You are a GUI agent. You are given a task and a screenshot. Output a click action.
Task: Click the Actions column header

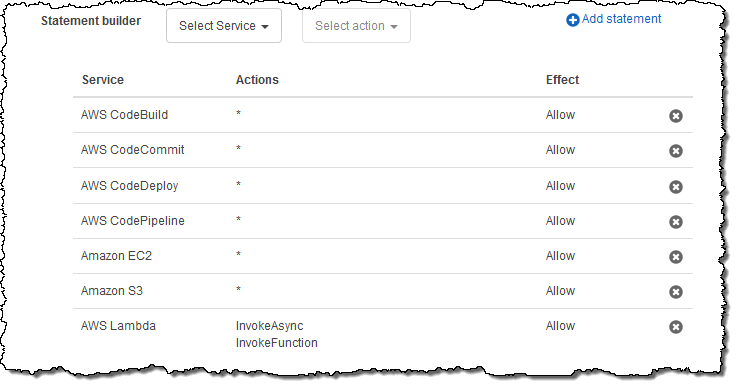click(257, 80)
